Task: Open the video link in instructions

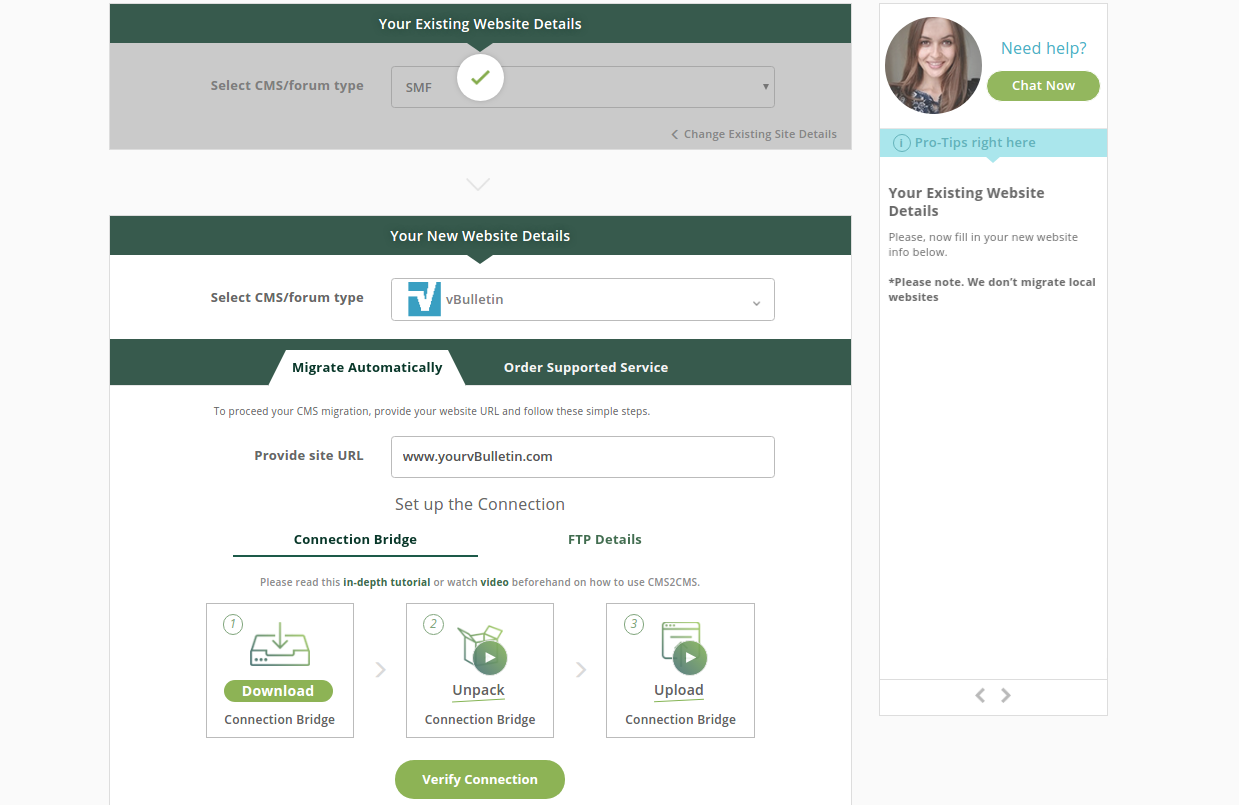Action: pyautogui.click(x=494, y=582)
